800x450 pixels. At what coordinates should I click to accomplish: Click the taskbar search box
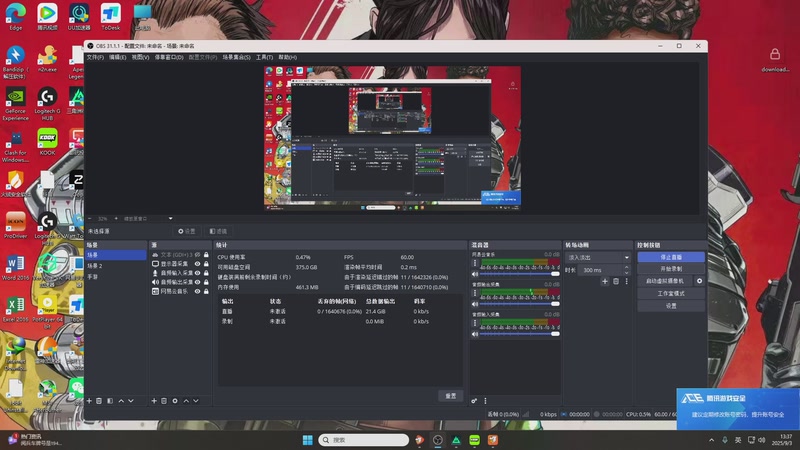(x=364, y=440)
